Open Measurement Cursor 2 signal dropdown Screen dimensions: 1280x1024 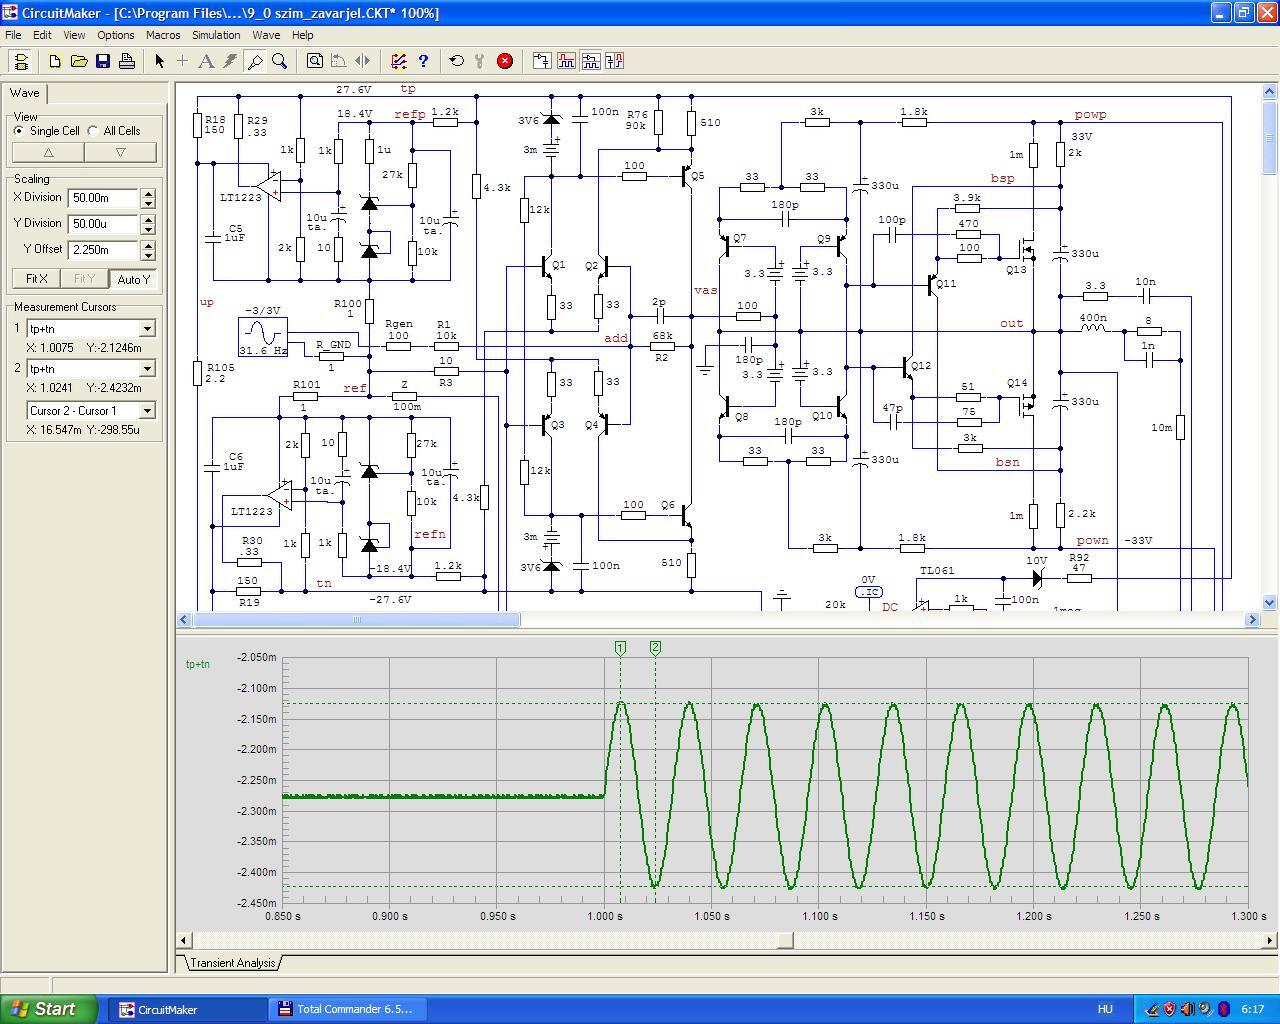point(147,369)
